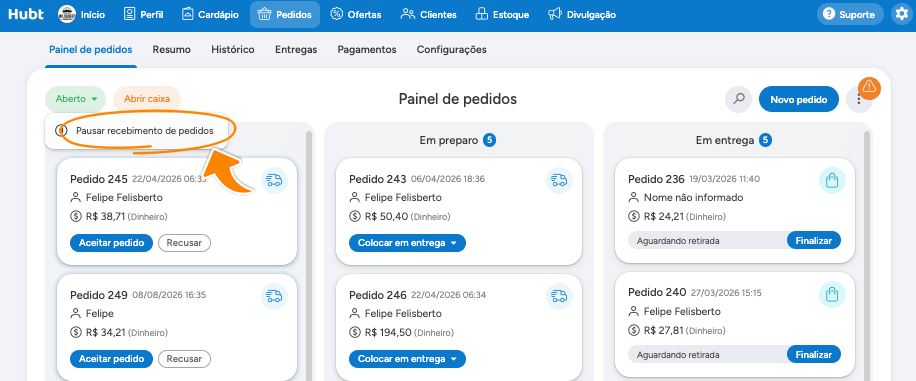This screenshot has height=381, width=916.
Task: Click the first column's scrollbar
Action: (309, 255)
